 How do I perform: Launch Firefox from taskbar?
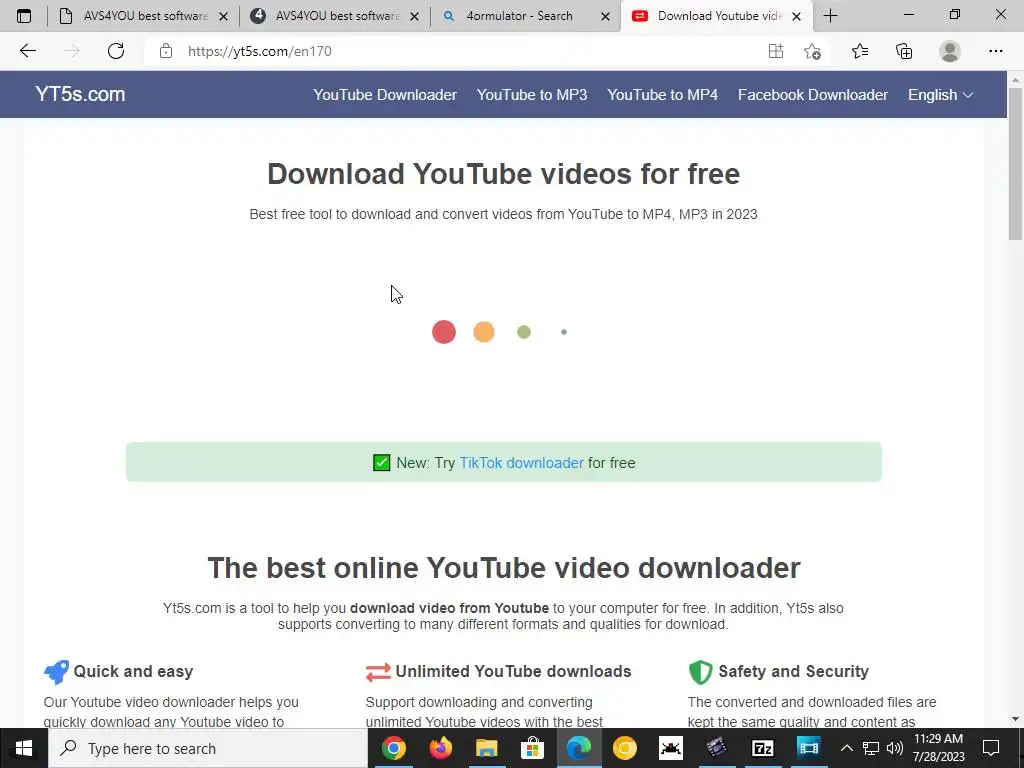pyautogui.click(x=440, y=748)
